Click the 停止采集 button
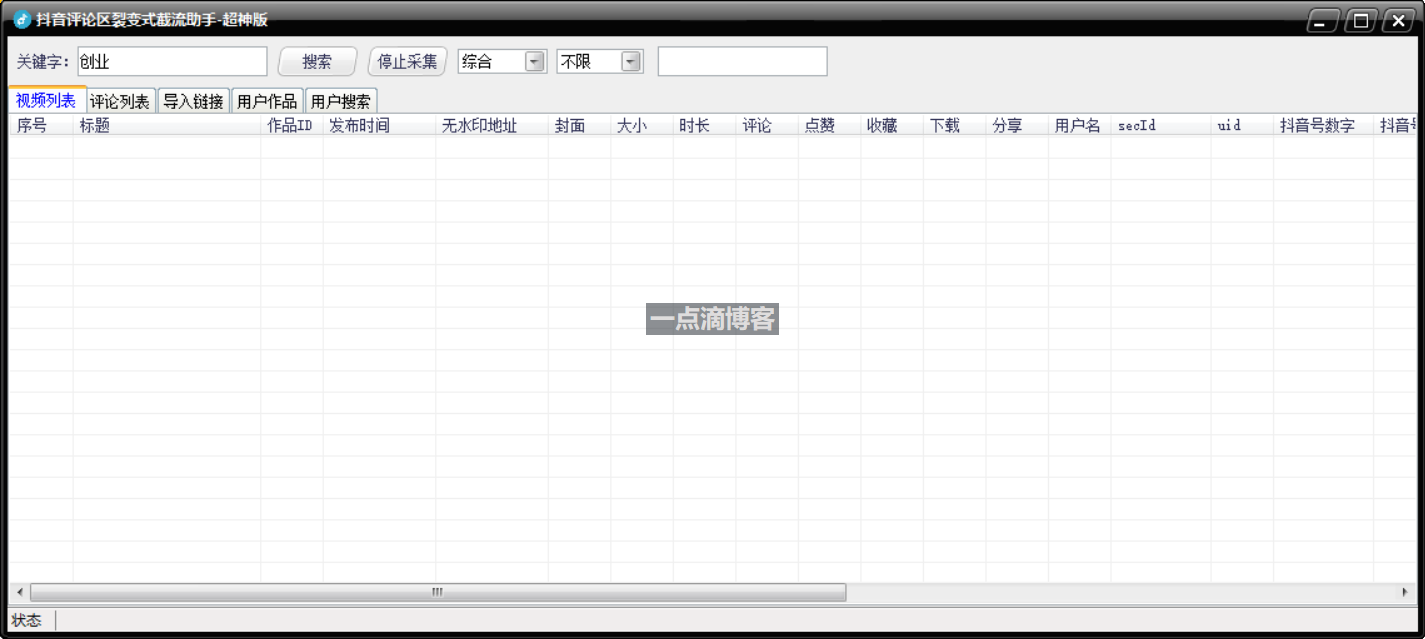This screenshot has height=639, width=1425. (x=407, y=61)
